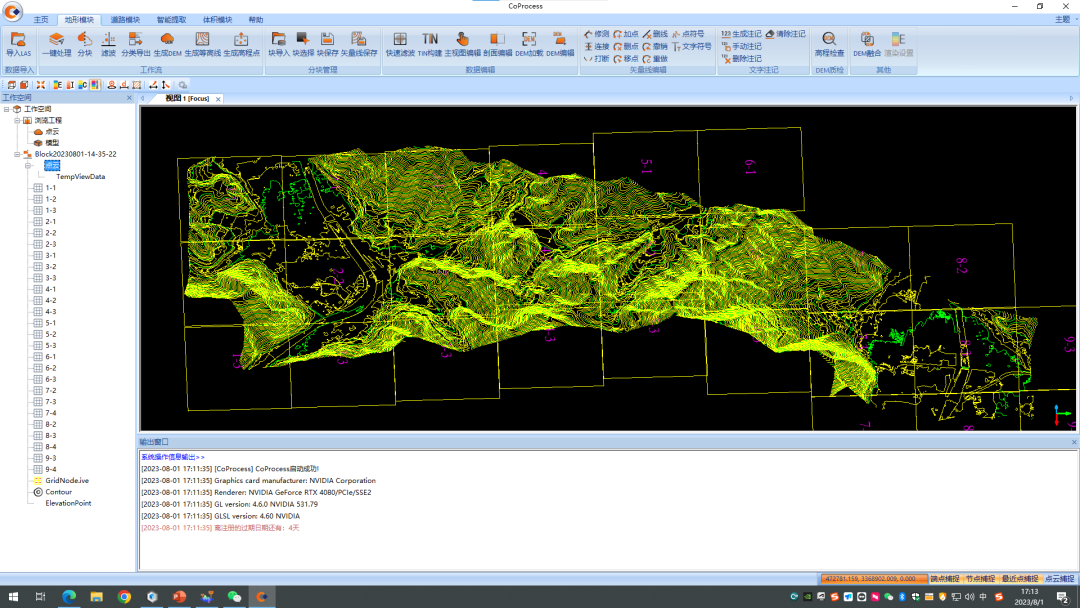Image resolution: width=1080 pixels, height=608 pixels.
Task: Toggle 最近点捕捉 nearest-point snapping
Action: pyautogui.click(x=1020, y=579)
